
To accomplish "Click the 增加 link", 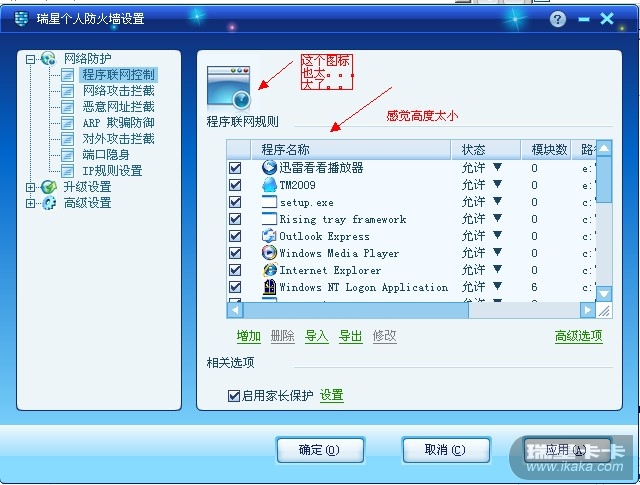I will click(x=249, y=336).
